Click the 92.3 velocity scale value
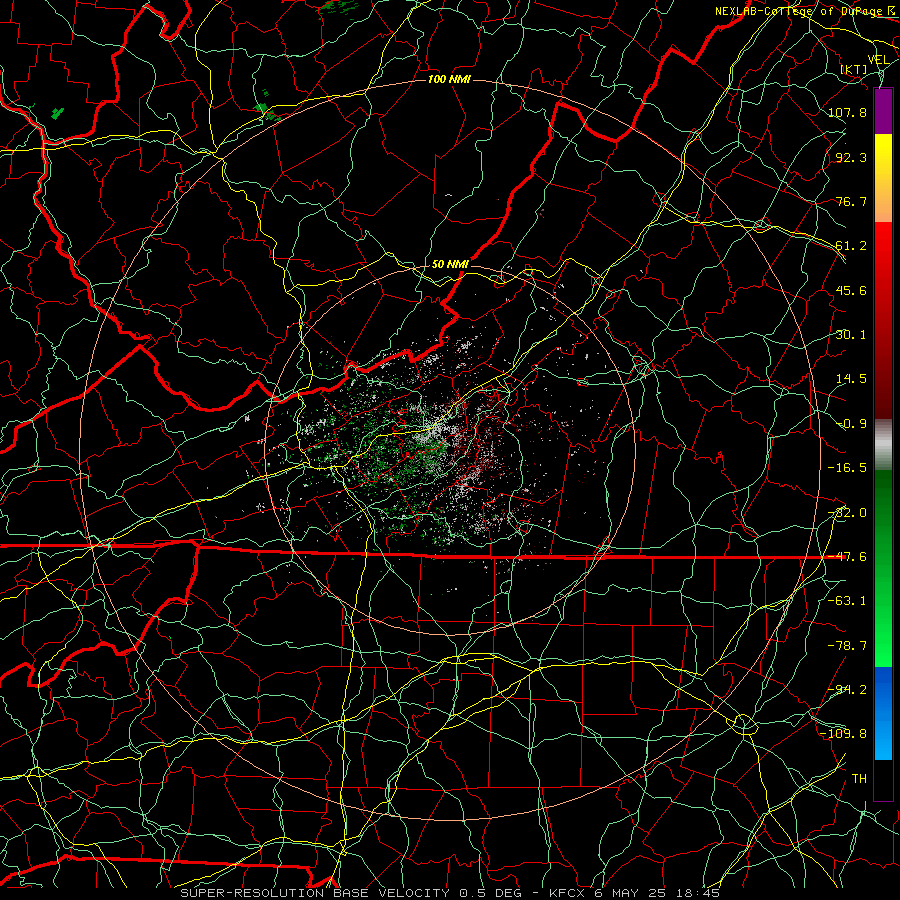 pos(851,157)
